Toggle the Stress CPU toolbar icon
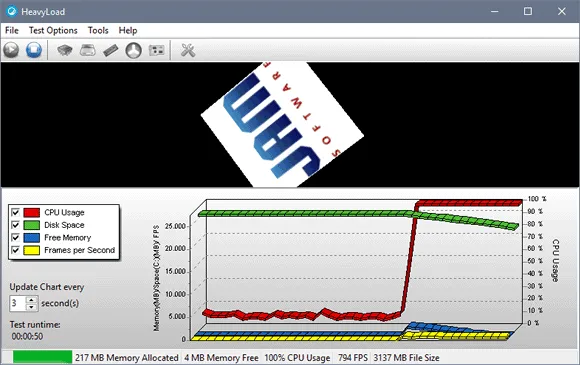The image size is (580, 365). (65, 50)
